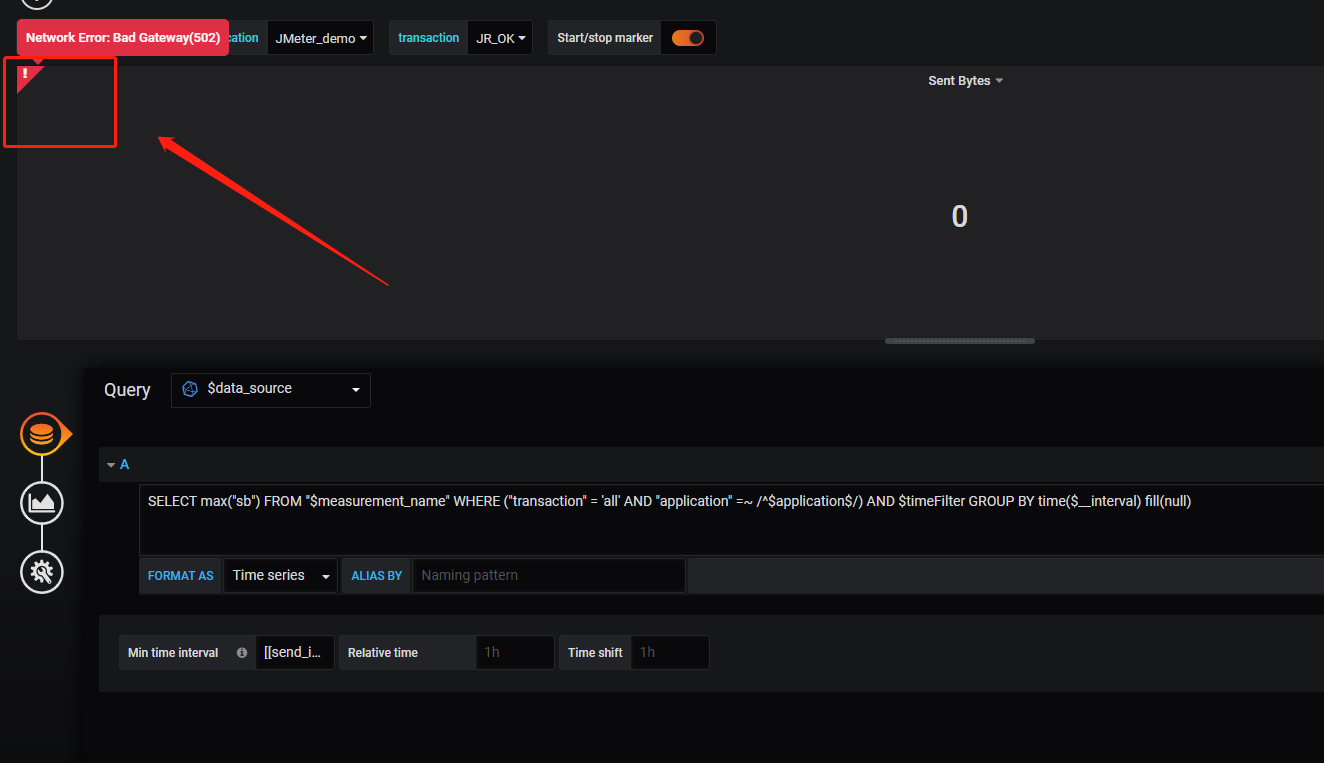Collapse query A with its arrow
The width and height of the screenshot is (1324, 763).
click(x=112, y=465)
